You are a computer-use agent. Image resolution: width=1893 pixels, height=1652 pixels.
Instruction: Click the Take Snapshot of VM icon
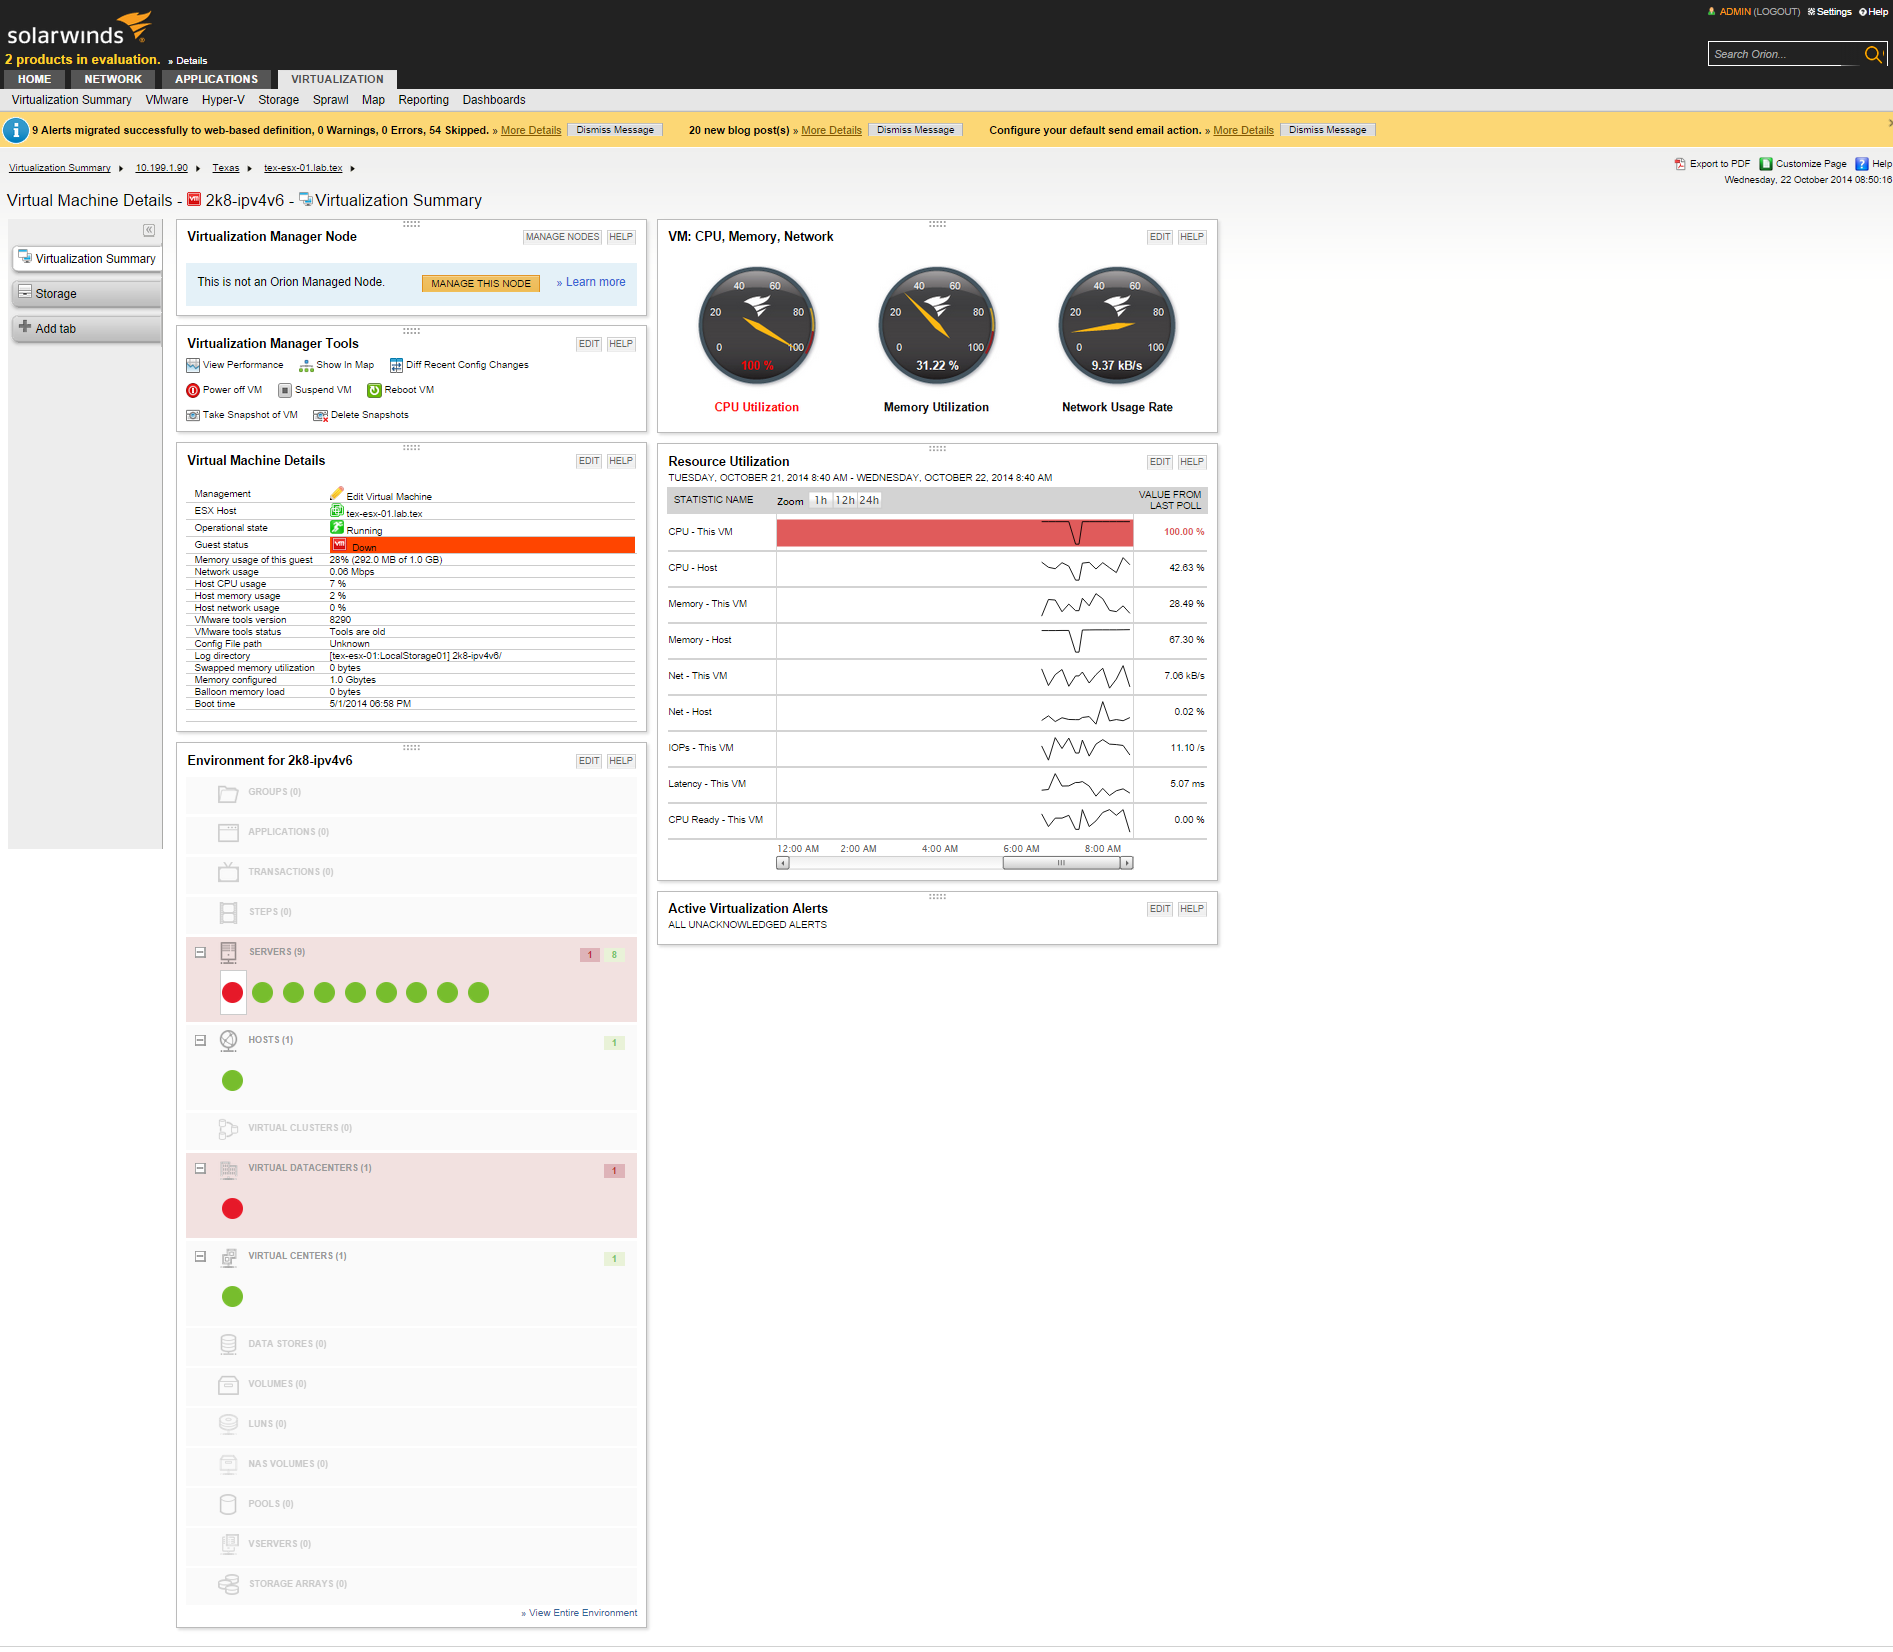193,416
